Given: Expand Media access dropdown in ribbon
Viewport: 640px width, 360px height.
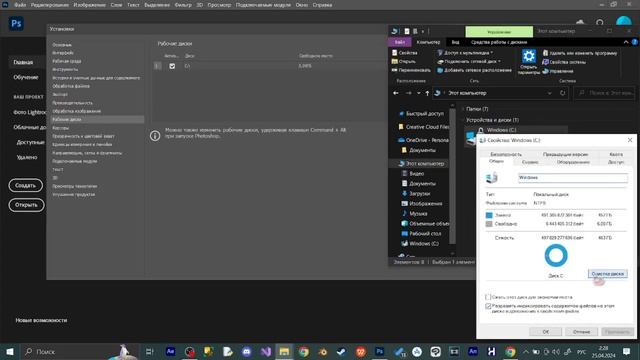Looking at the screenshot, I should (465, 53).
